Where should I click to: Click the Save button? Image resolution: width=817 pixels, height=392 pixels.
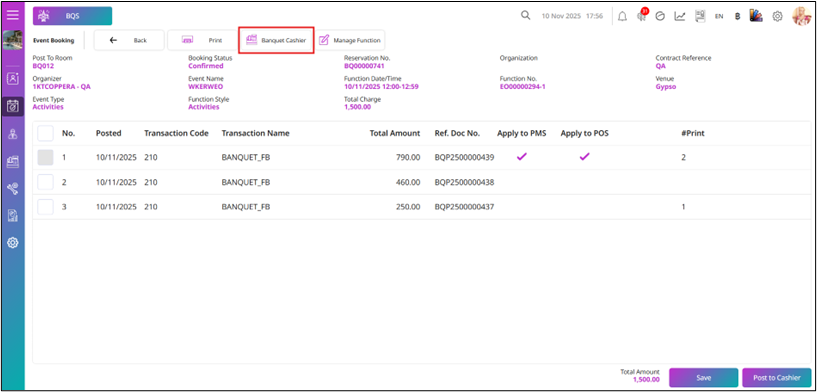703,378
